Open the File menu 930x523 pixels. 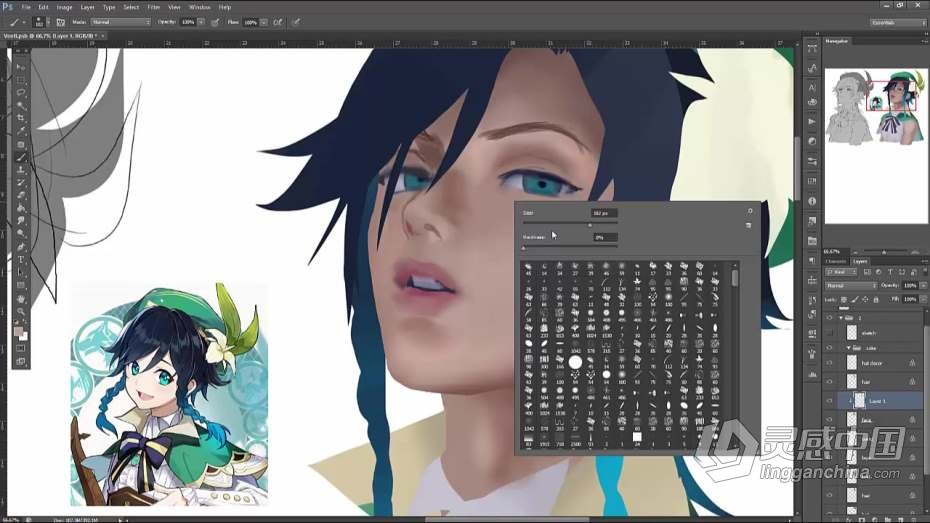pos(26,7)
